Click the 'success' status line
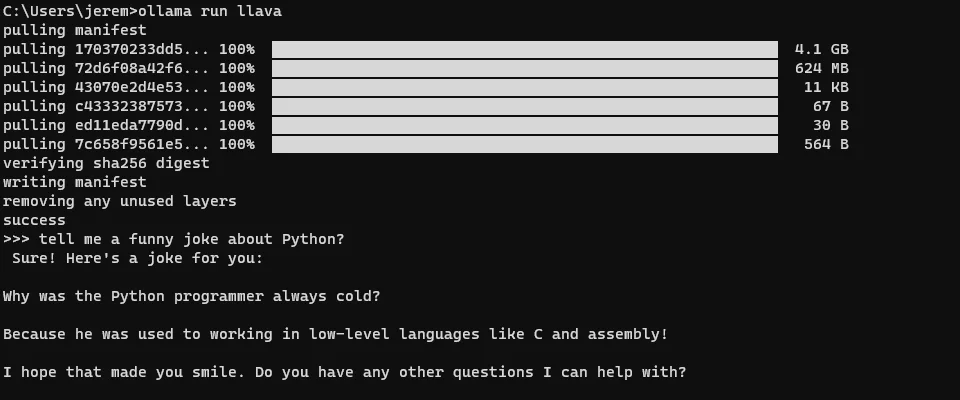This screenshot has height=400, width=960. tap(34, 220)
